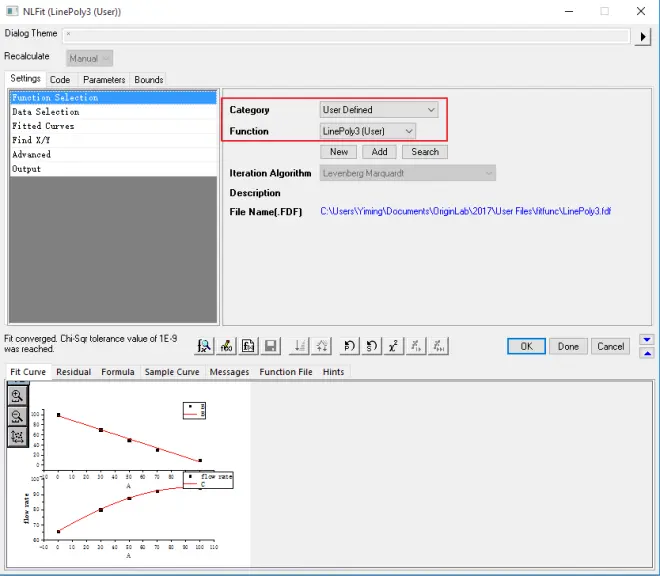Switch to the Parameters tab
Screen dimensions: 660x576
(x=104, y=80)
